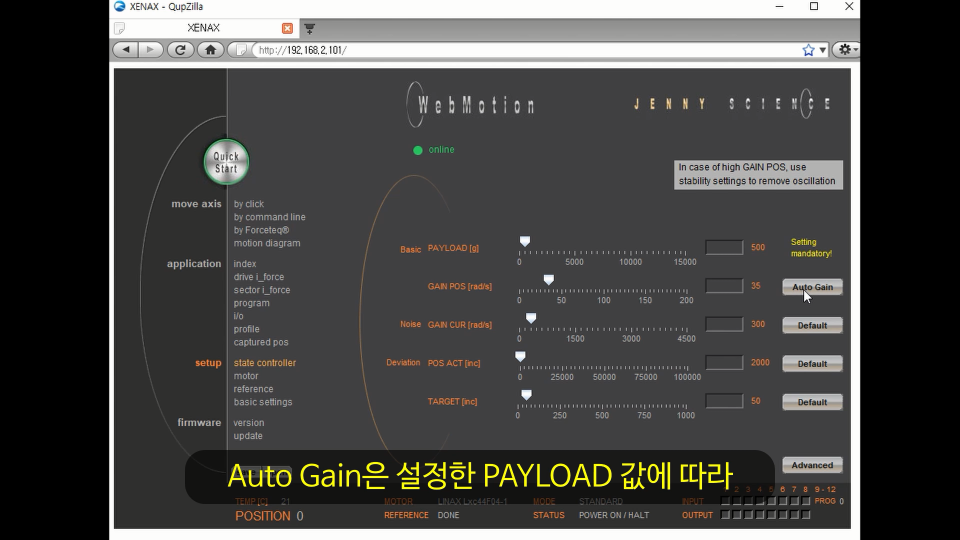Click the POS ACT value input box
The image size is (960, 540).
pyautogui.click(x=724, y=362)
